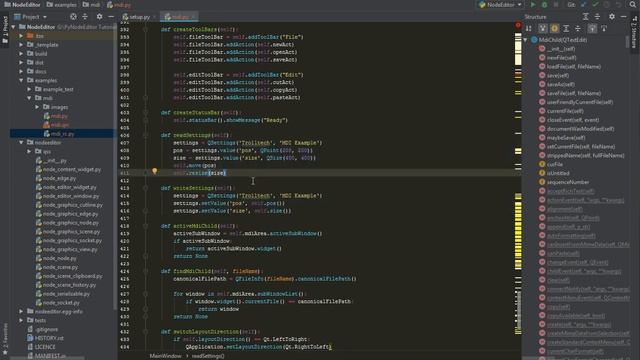Toggle the 2: Favorites side tab
The image size is (640, 360).
[5, 339]
